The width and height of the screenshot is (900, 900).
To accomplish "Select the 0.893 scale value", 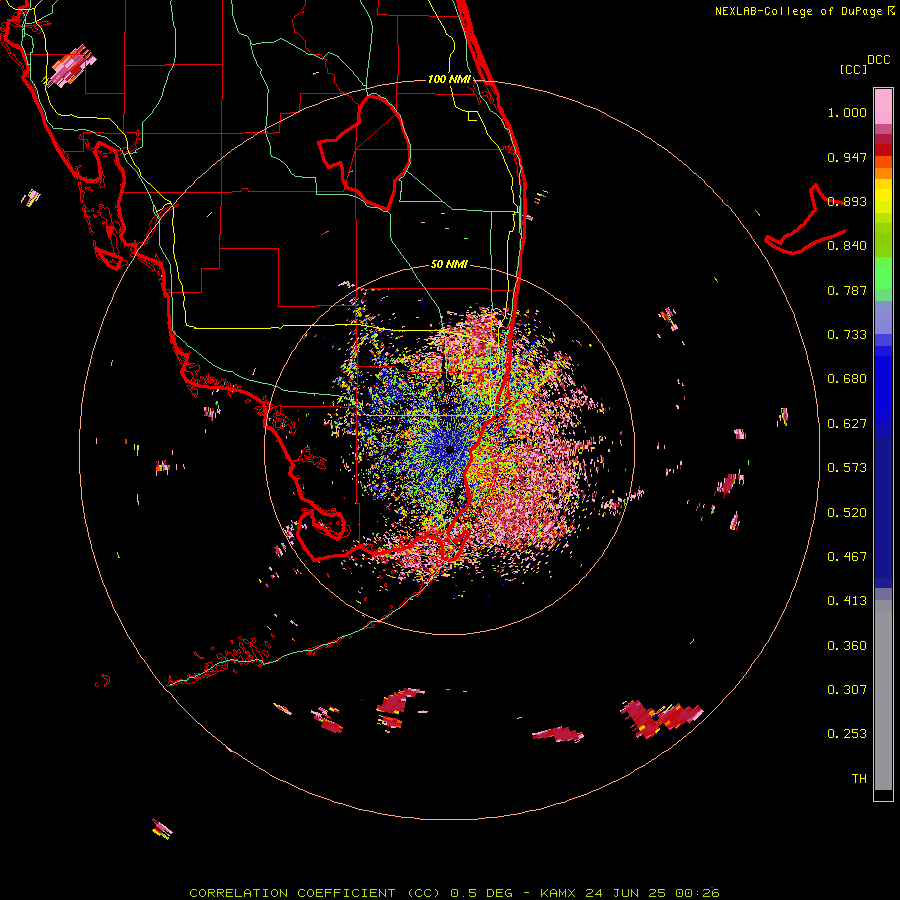I will pyautogui.click(x=847, y=201).
